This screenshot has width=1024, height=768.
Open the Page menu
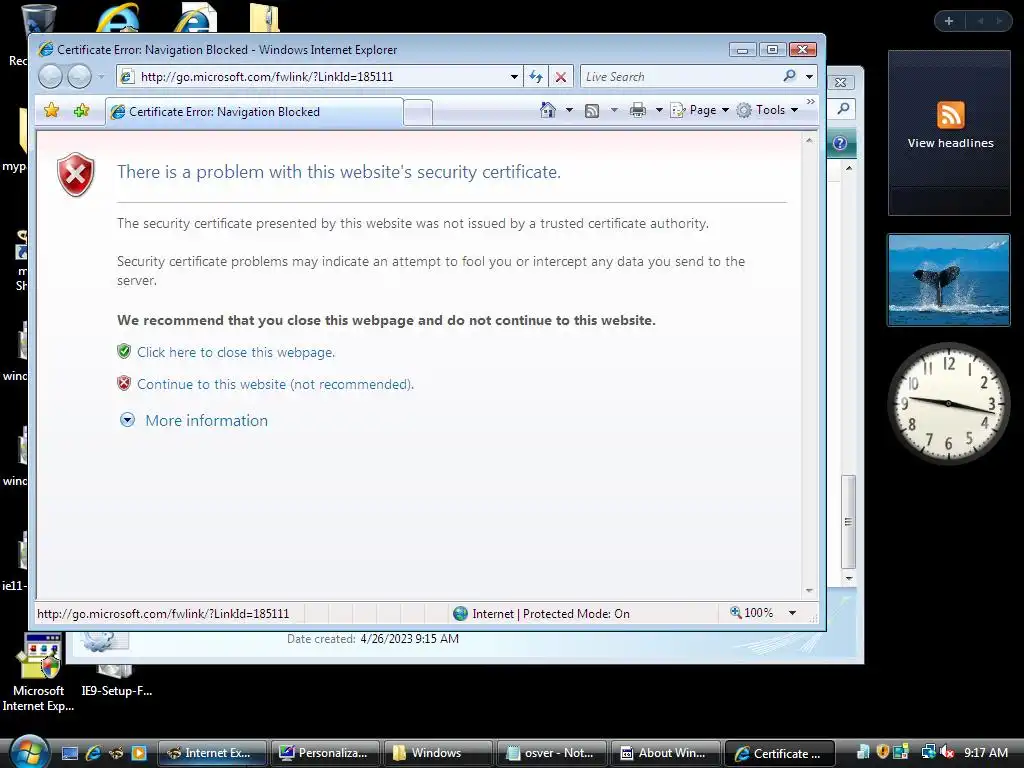[700, 110]
